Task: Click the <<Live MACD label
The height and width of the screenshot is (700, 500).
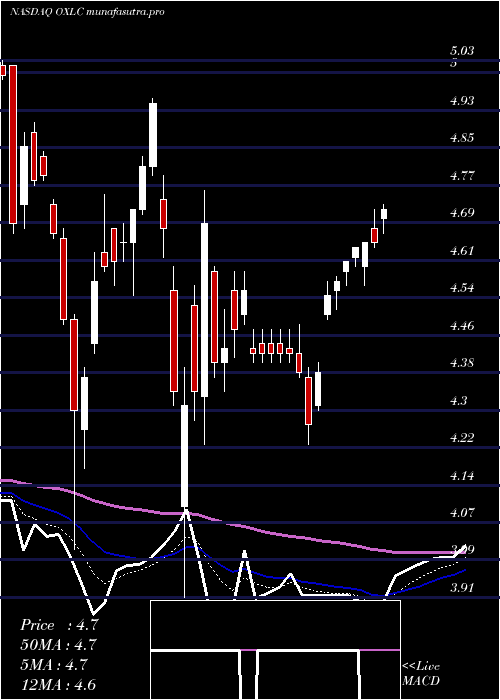Action: (421, 674)
